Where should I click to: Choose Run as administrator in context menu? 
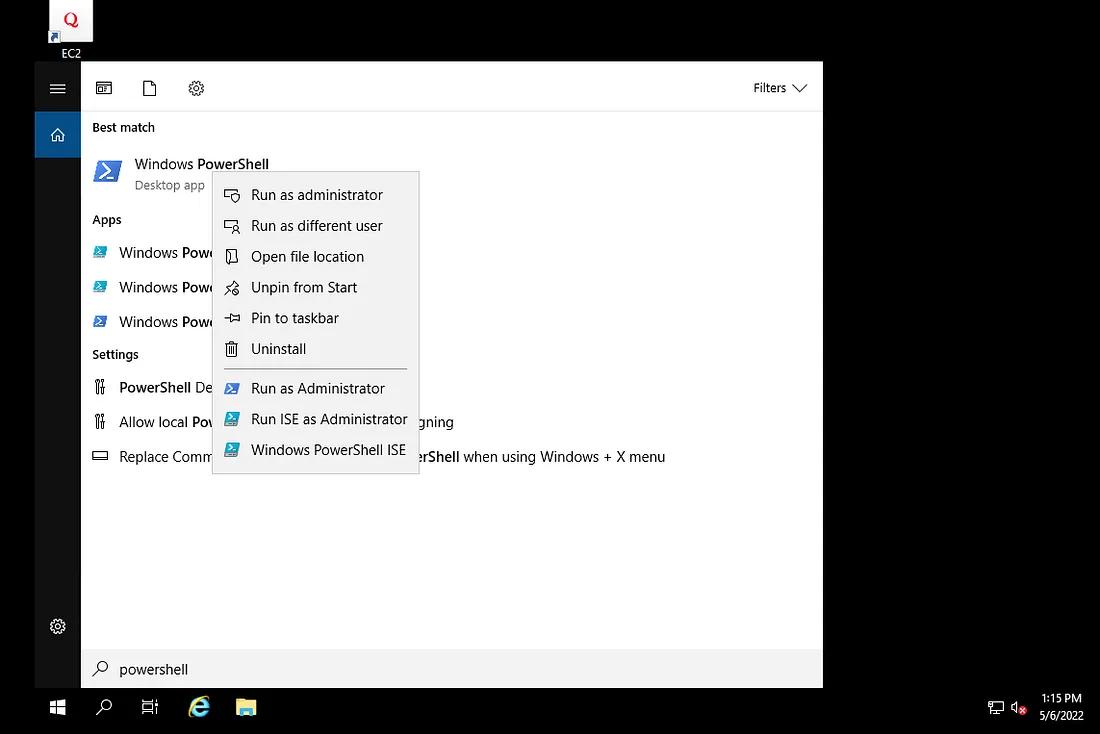pyautogui.click(x=316, y=195)
